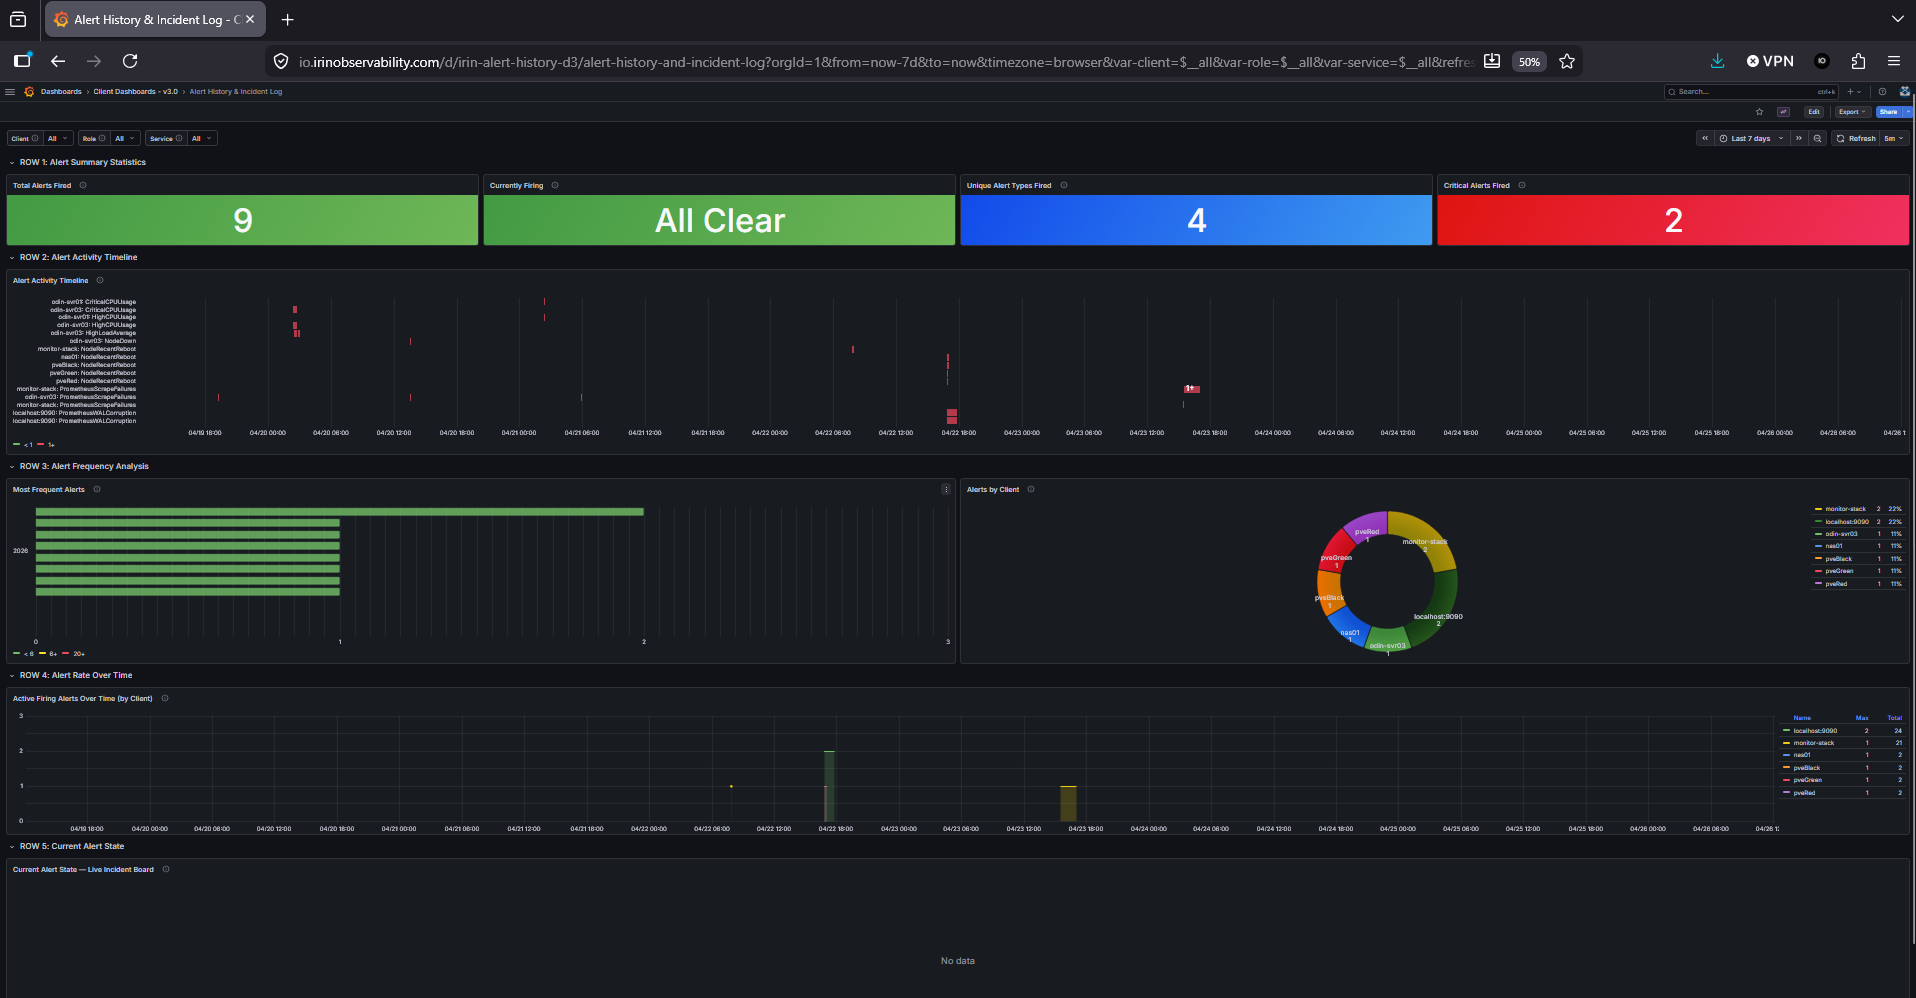Open the Role variable All dropdown

125,138
